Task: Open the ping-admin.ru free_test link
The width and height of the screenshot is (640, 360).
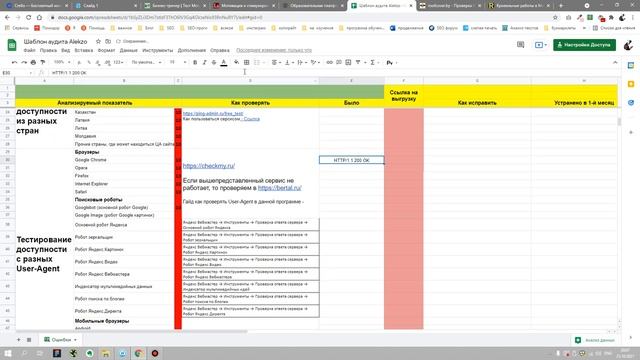Action: coord(213,113)
